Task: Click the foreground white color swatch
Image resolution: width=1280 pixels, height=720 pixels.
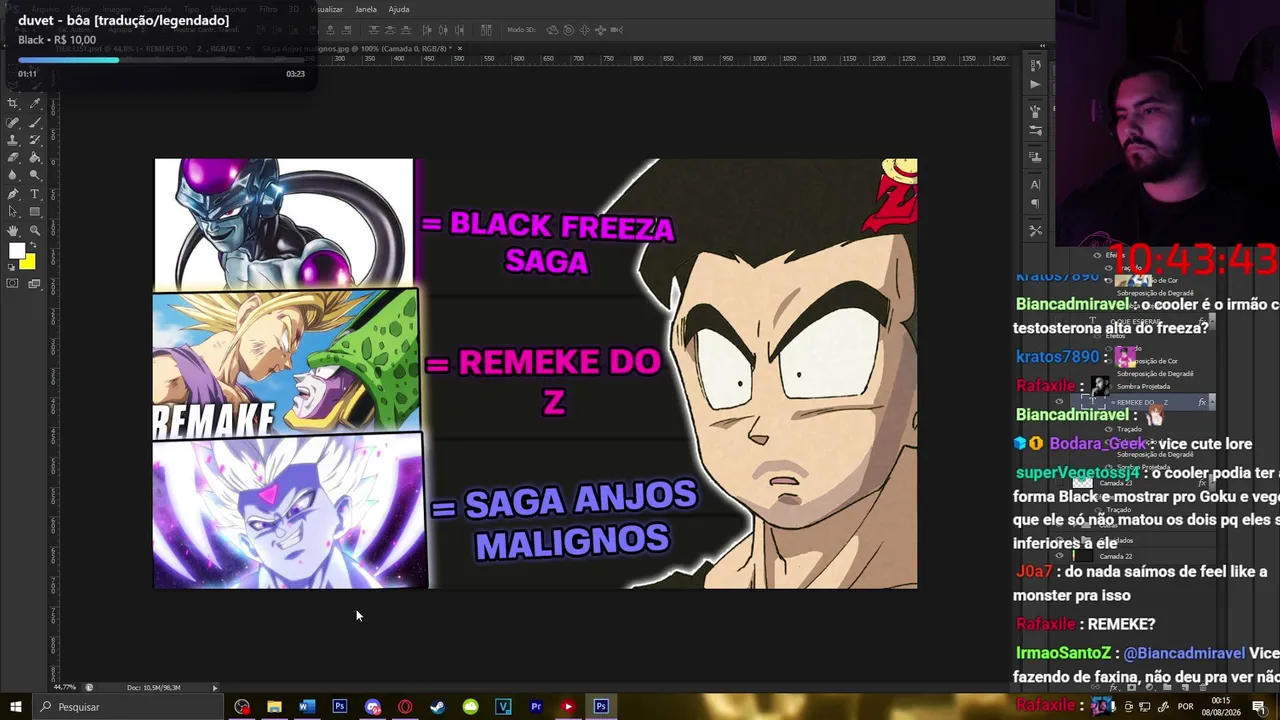Action: pos(17,252)
